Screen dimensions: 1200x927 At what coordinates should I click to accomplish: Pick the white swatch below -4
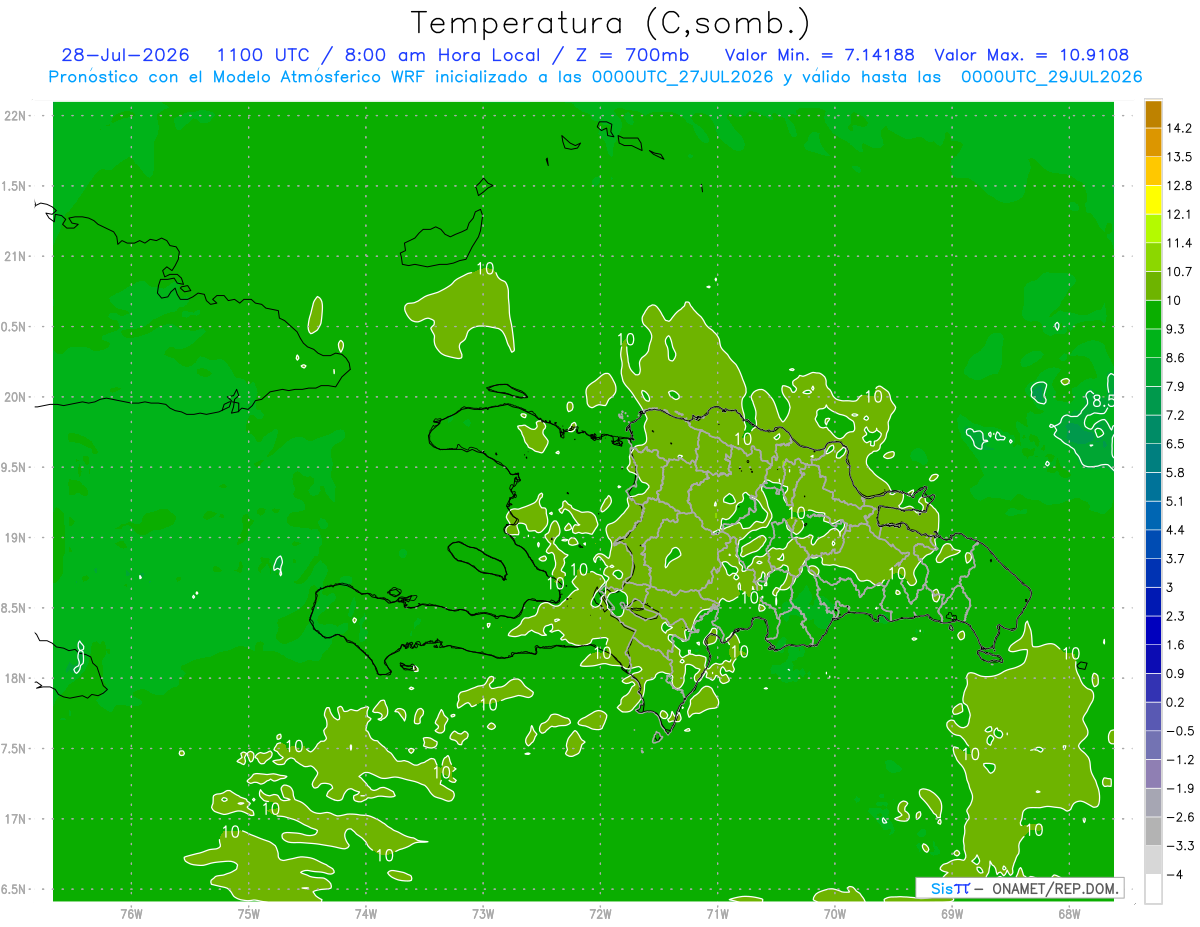point(1153,888)
